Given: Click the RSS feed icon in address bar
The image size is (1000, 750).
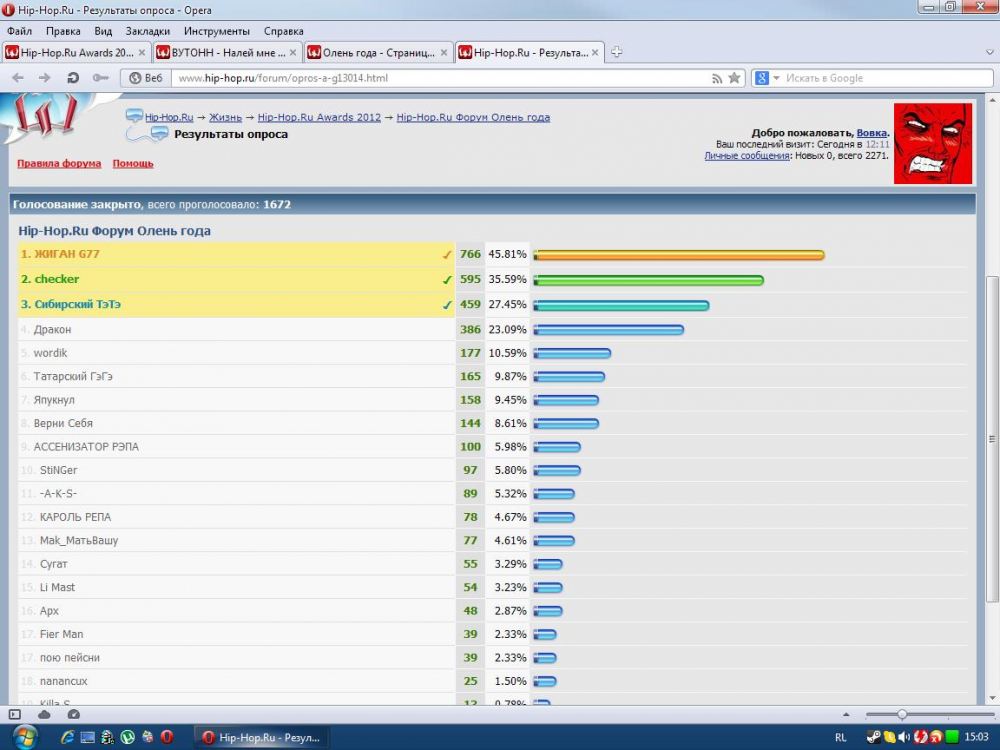Looking at the screenshot, I should coord(717,78).
